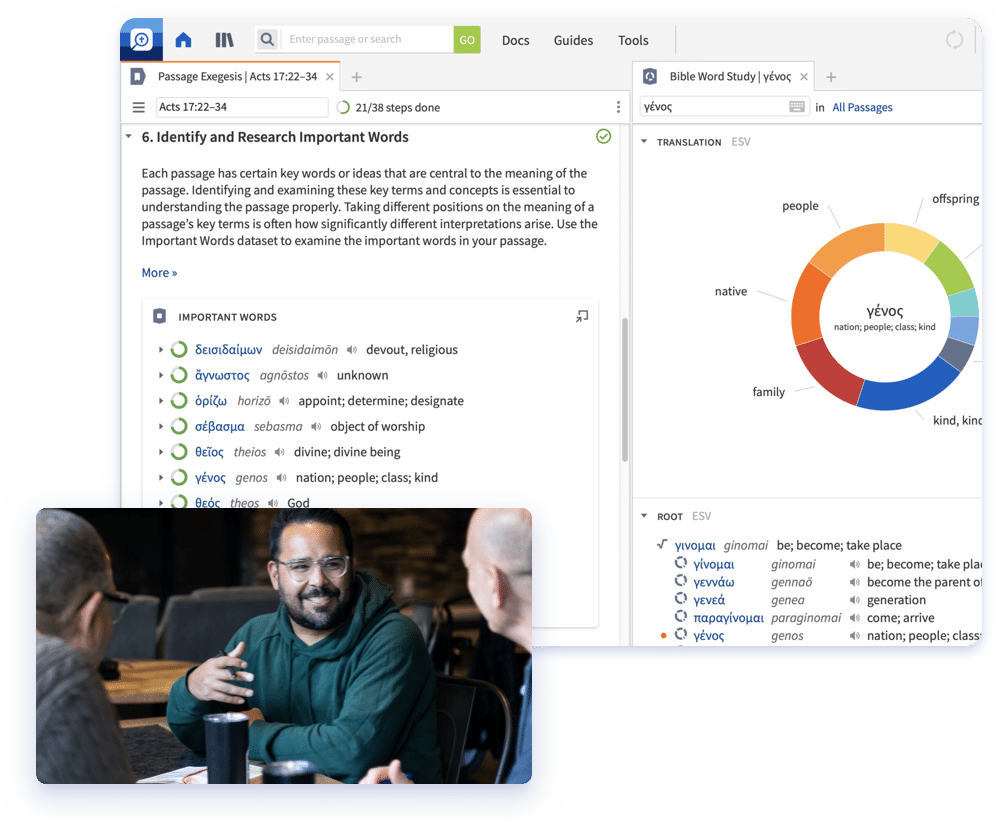Expand the ὁρίζω word row
This screenshot has height=830, width=1002.
coord(160,401)
